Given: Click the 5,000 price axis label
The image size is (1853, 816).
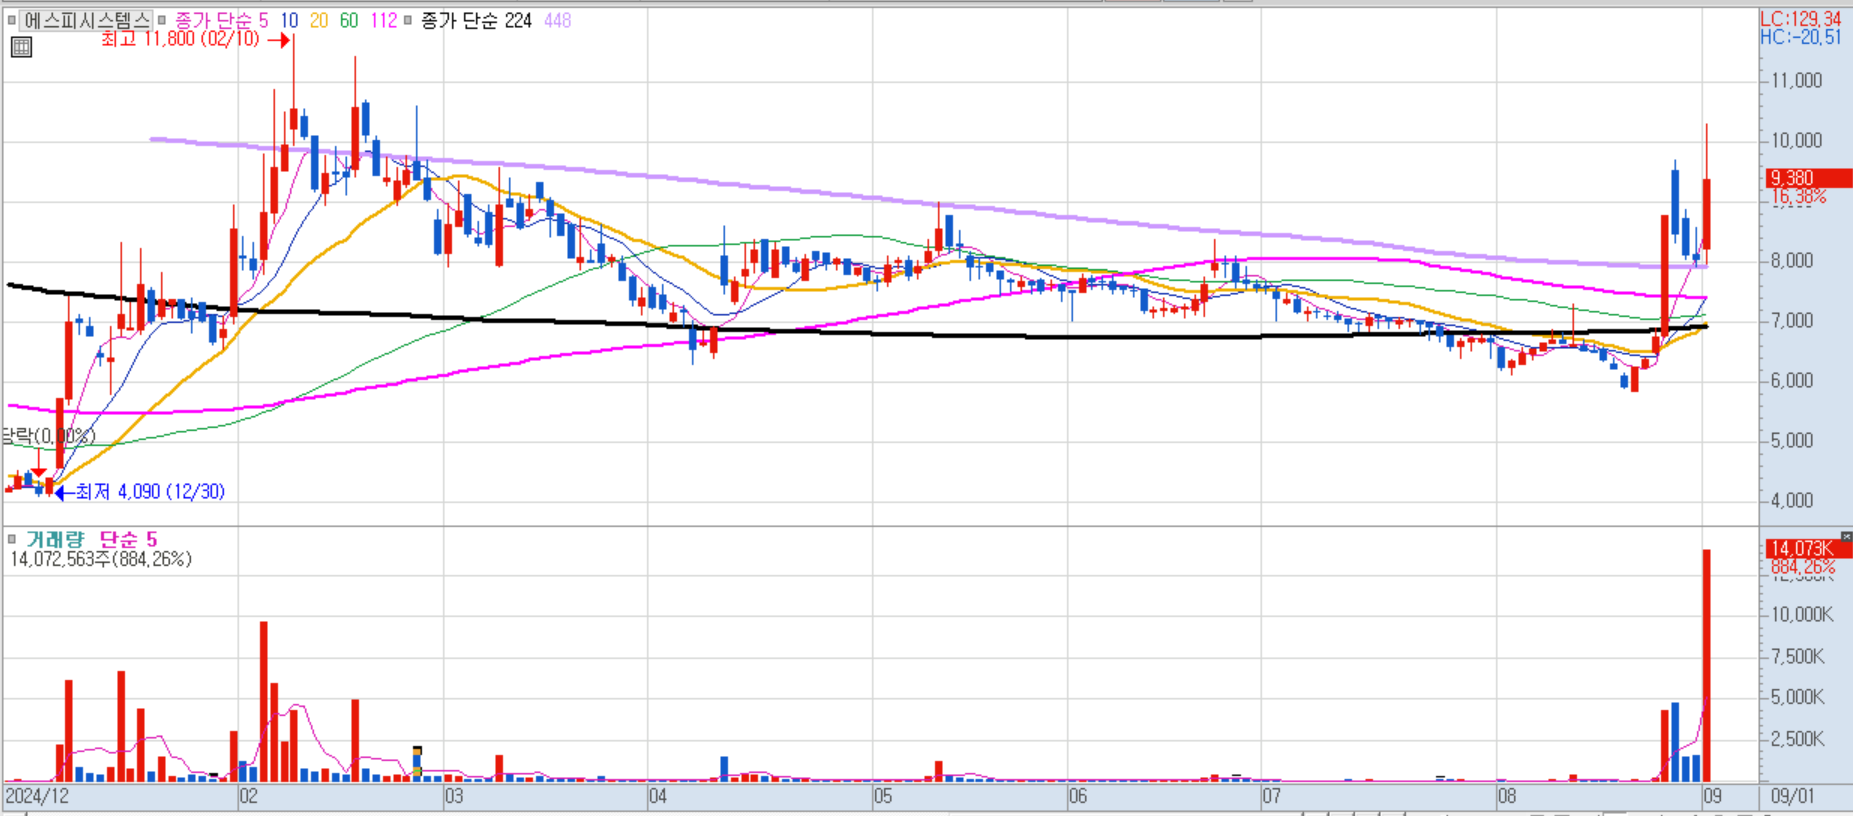Looking at the screenshot, I should tap(1791, 441).
